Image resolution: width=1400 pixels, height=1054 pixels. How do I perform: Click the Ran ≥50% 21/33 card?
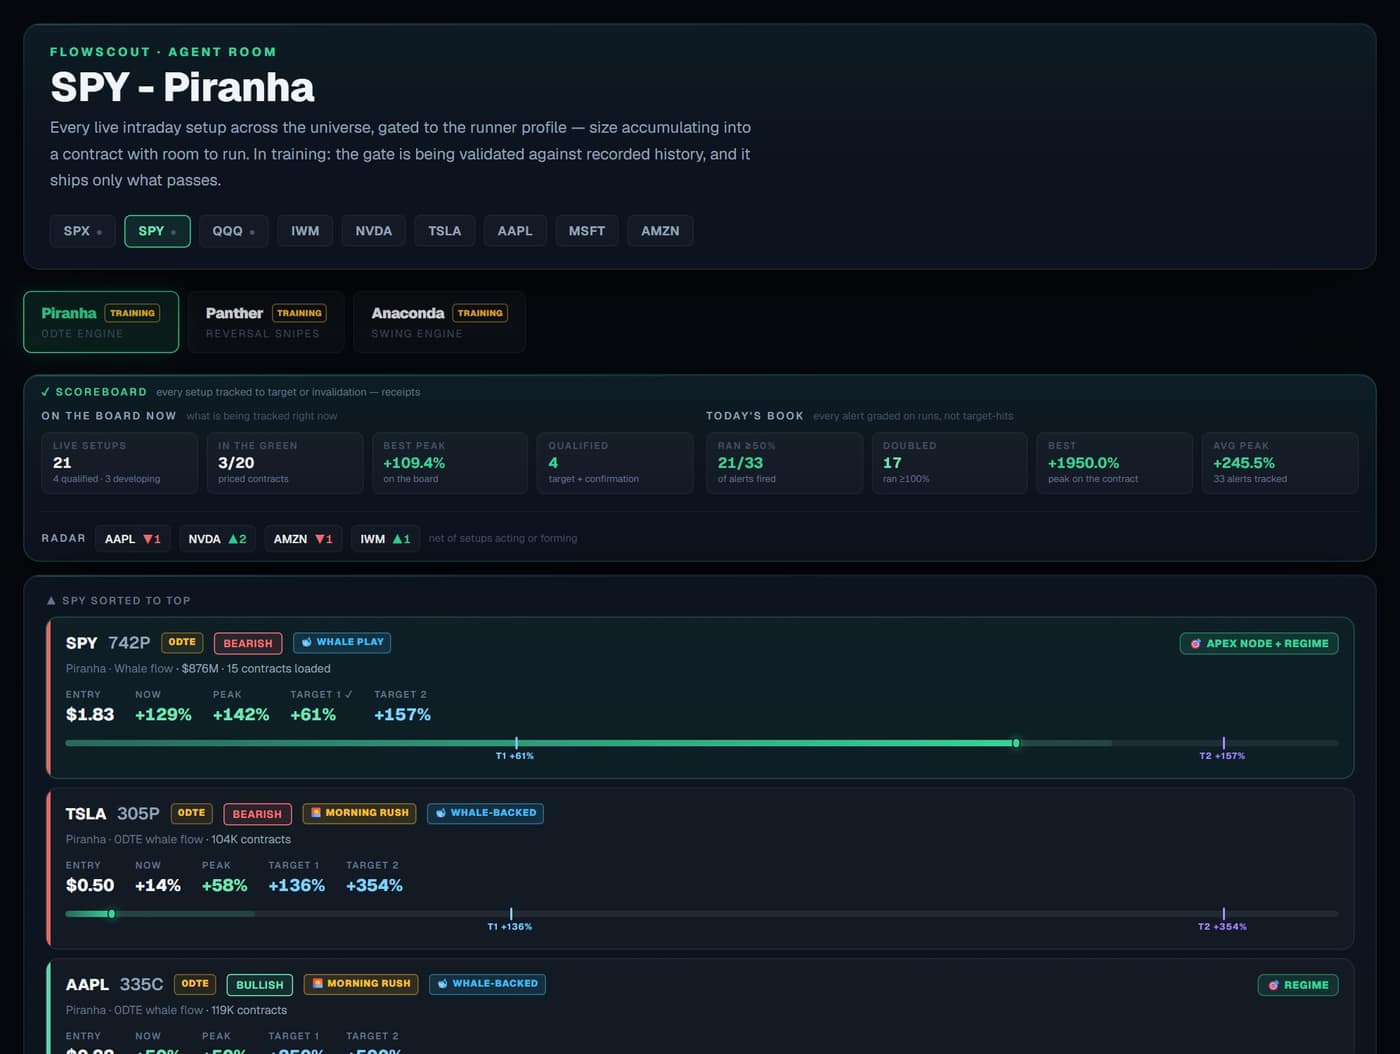point(784,463)
